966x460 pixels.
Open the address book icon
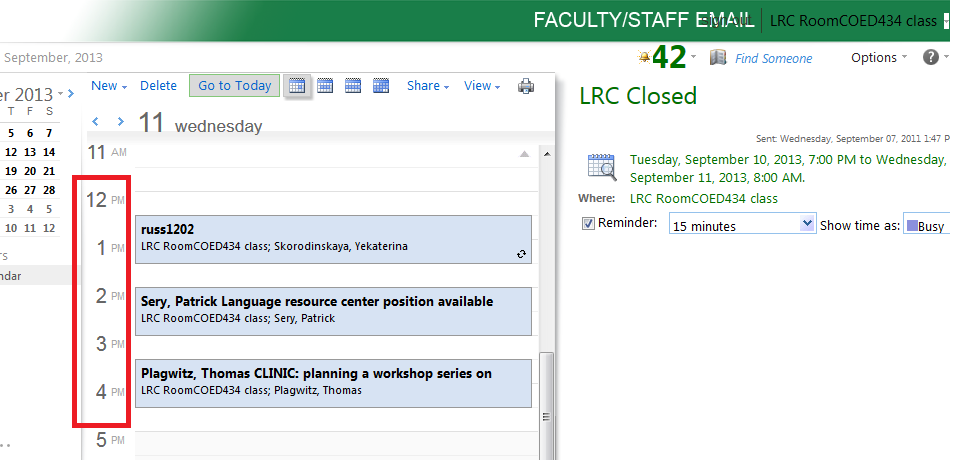pos(718,58)
